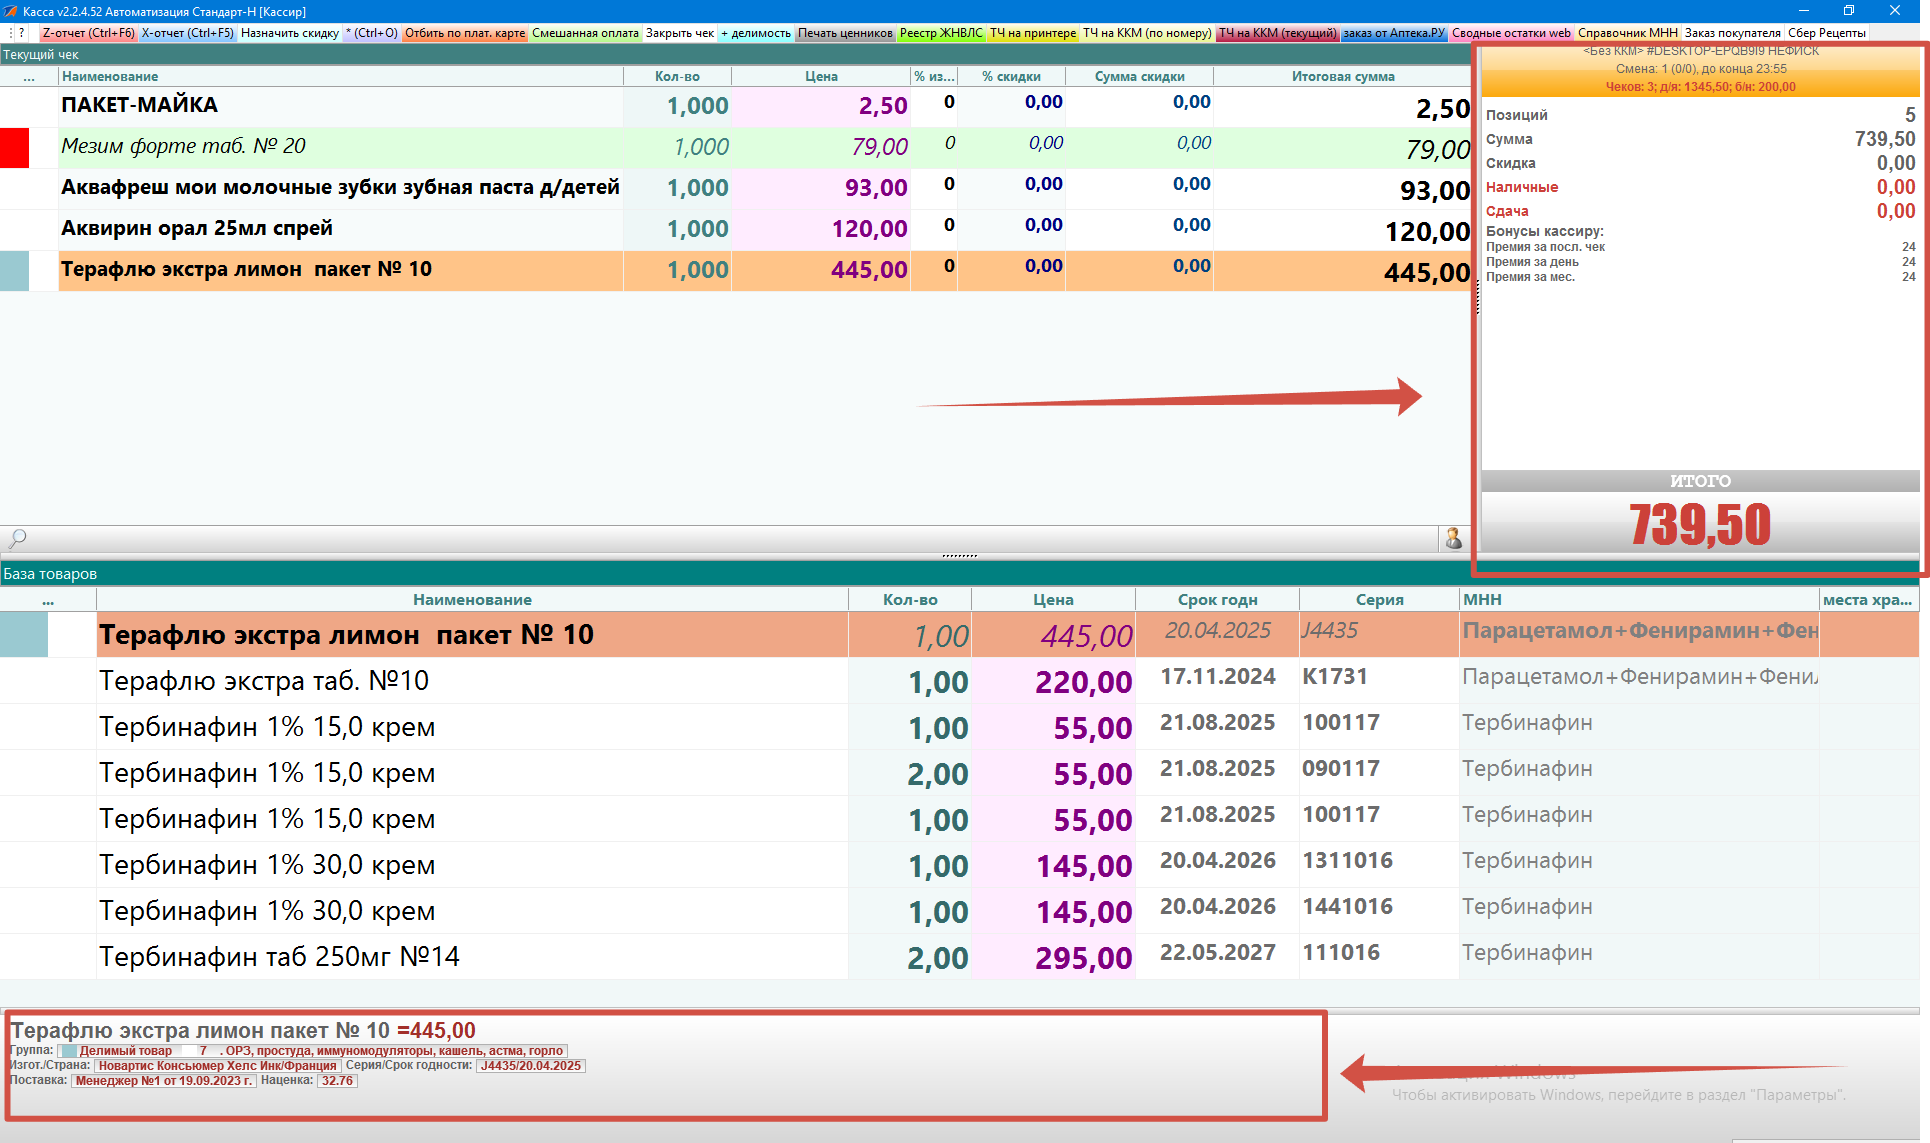Run X-отчет (Ctrl+F5)

pyautogui.click(x=187, y=33)
